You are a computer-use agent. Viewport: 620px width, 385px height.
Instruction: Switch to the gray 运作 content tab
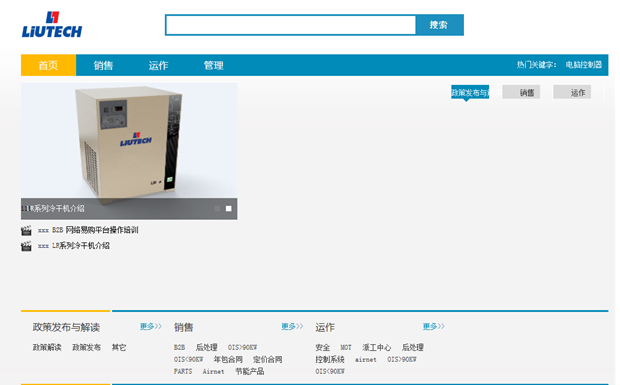(x=572, y=92)
